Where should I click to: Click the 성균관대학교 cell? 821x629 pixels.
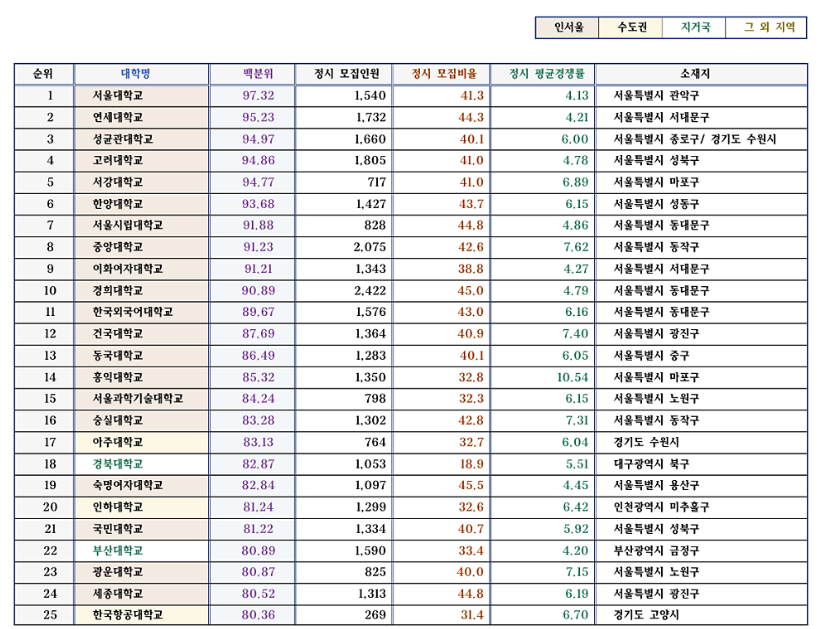(141, 139)
